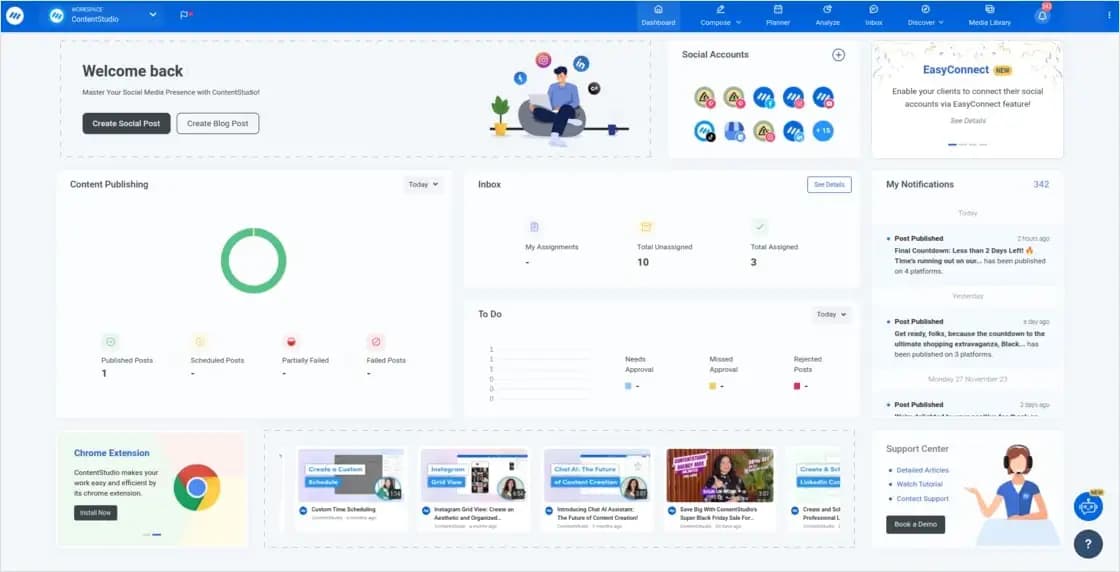Click the Failed Posts icon
Screen dimensions: 1120x572
(x=376, y=341)
